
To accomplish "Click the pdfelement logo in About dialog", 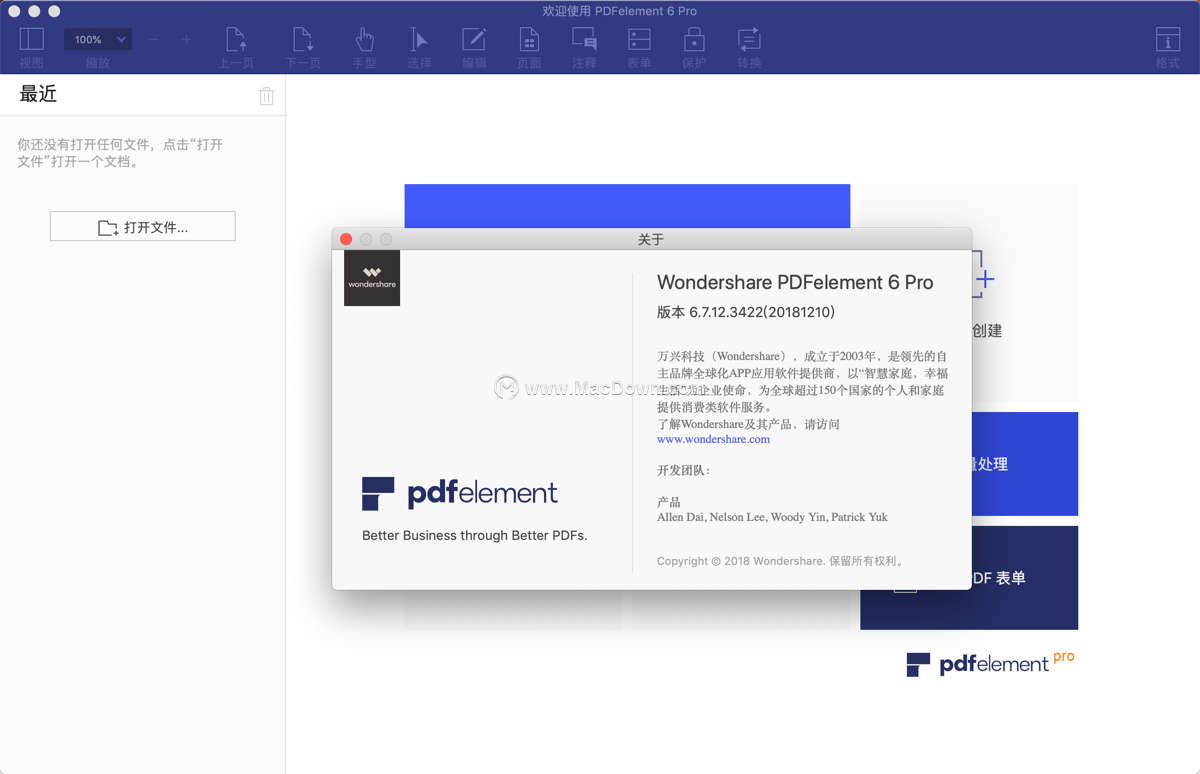I will pyautogui.click(x=460, y=493).
